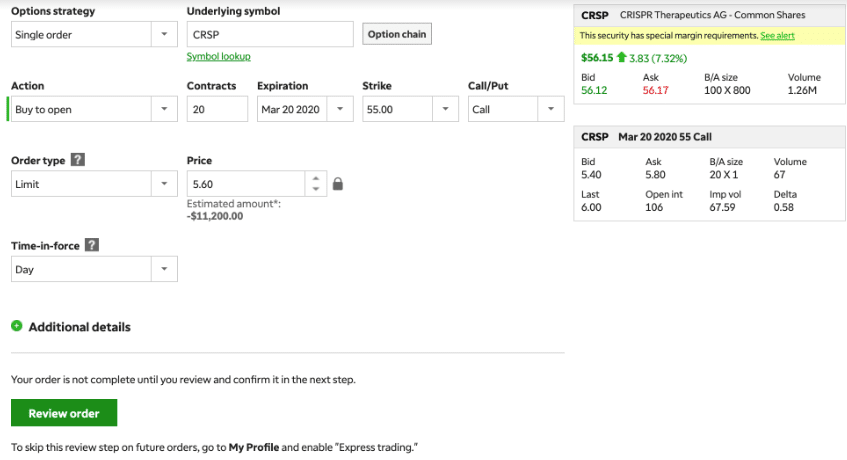The width and height of the screenshot is (847, 460).
Task: Click the Last price value 6.00
Action: [x=591, y=207]
